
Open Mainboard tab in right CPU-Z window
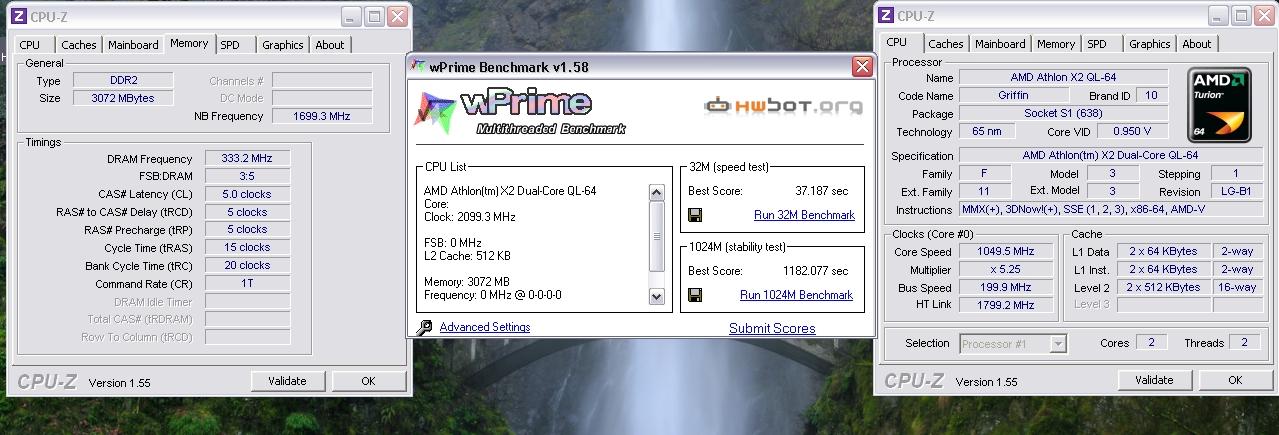coord(1000,45)
